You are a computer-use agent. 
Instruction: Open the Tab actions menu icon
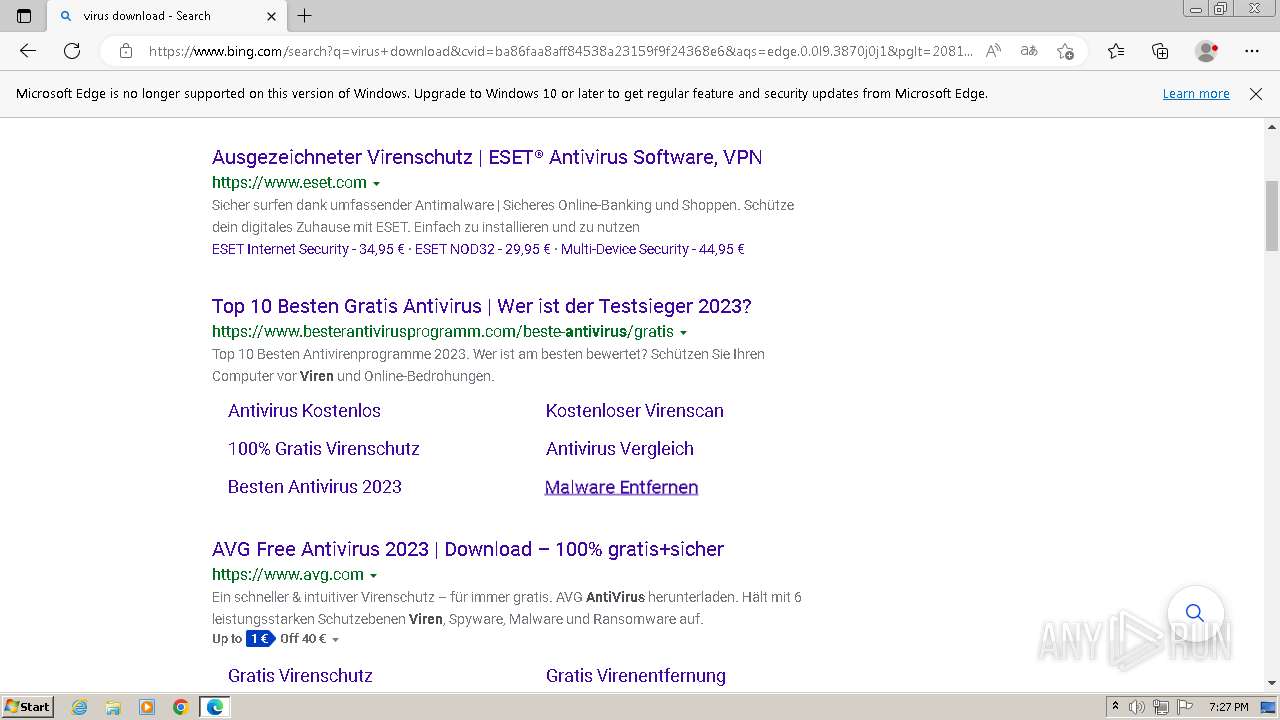[24, 16]
